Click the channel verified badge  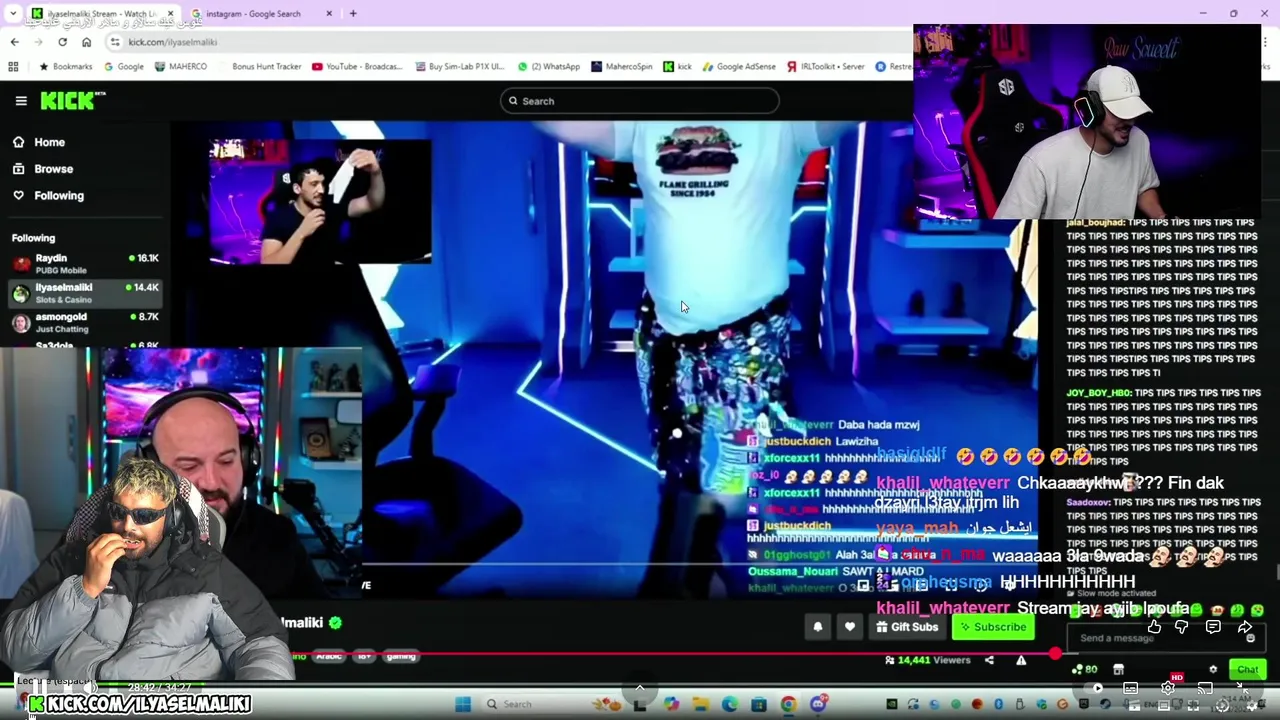tap(335, 623)
